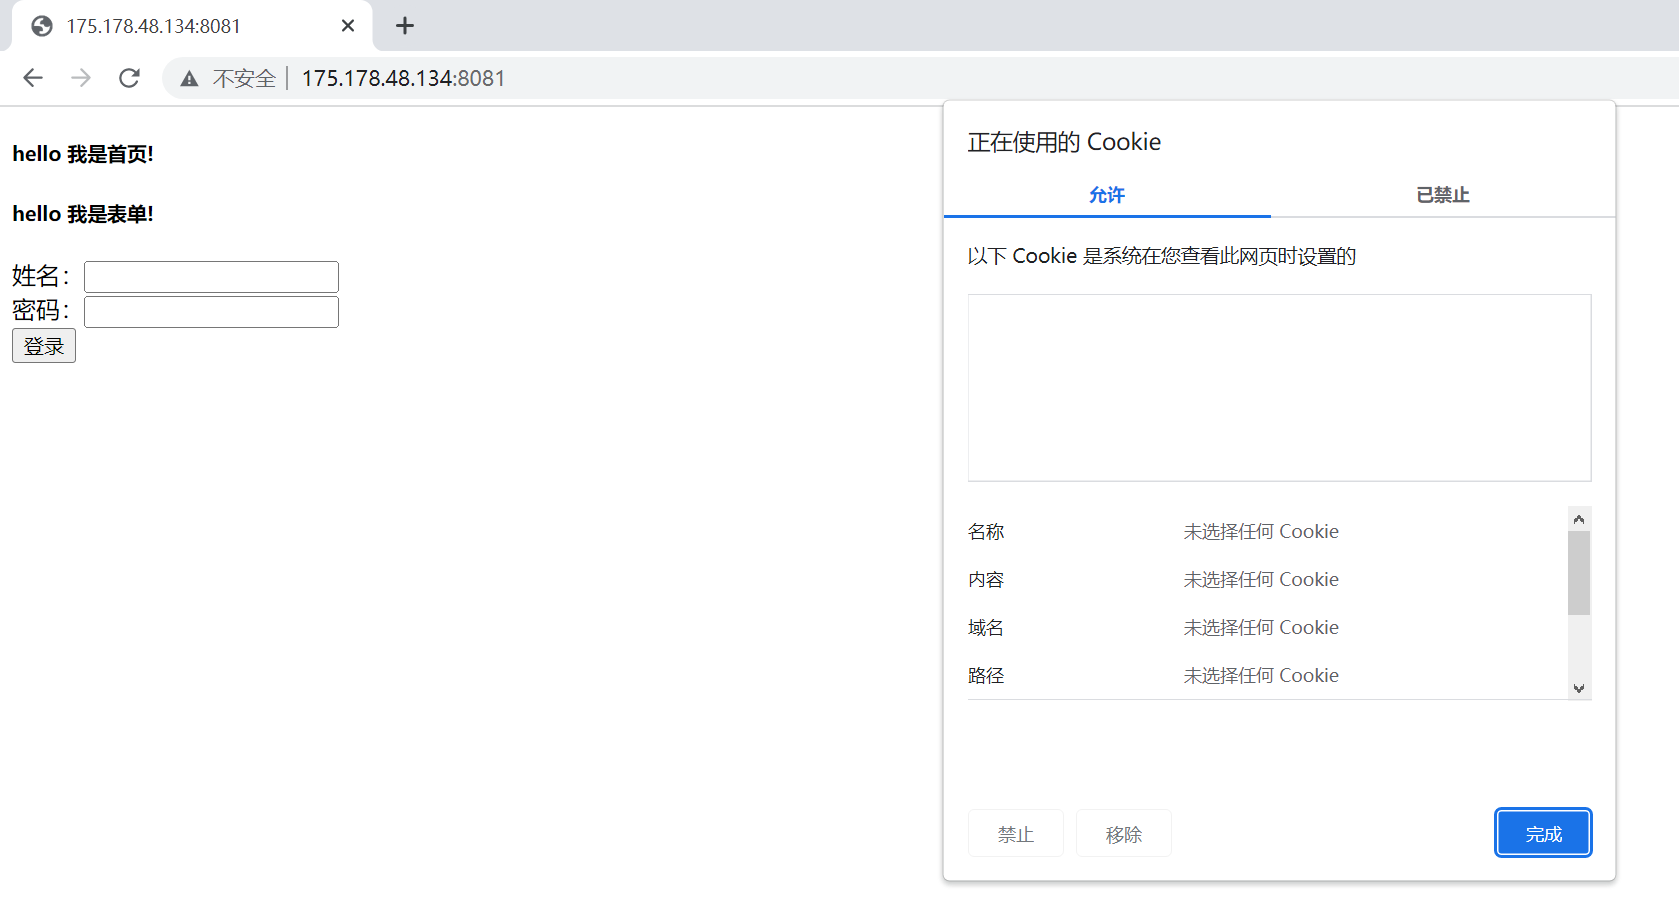
Task: Click the 路径 row label
Action: [x=986, y=676]
